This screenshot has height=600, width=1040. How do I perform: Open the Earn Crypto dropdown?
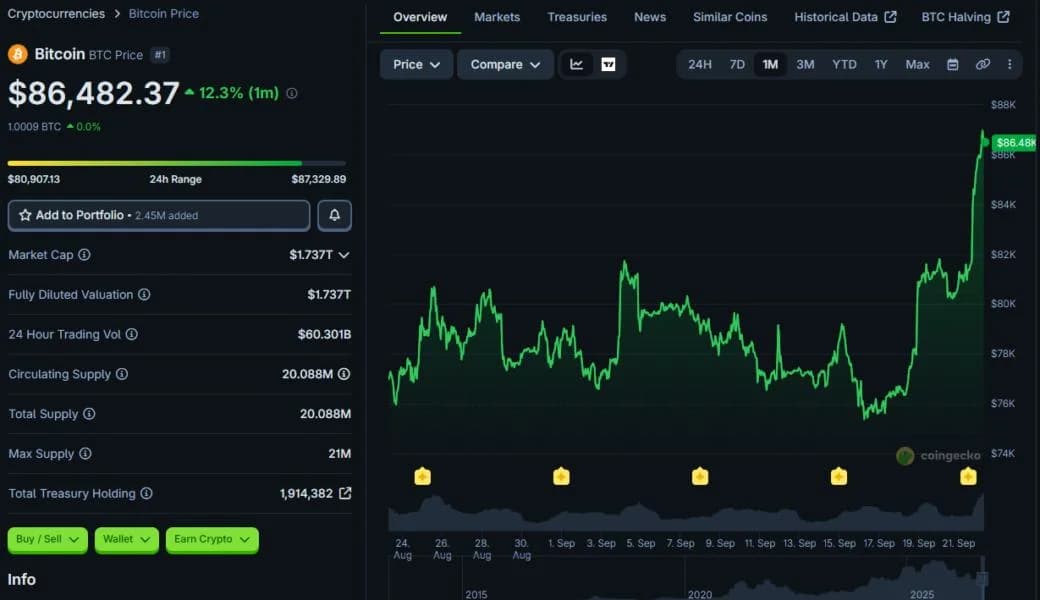212,540
